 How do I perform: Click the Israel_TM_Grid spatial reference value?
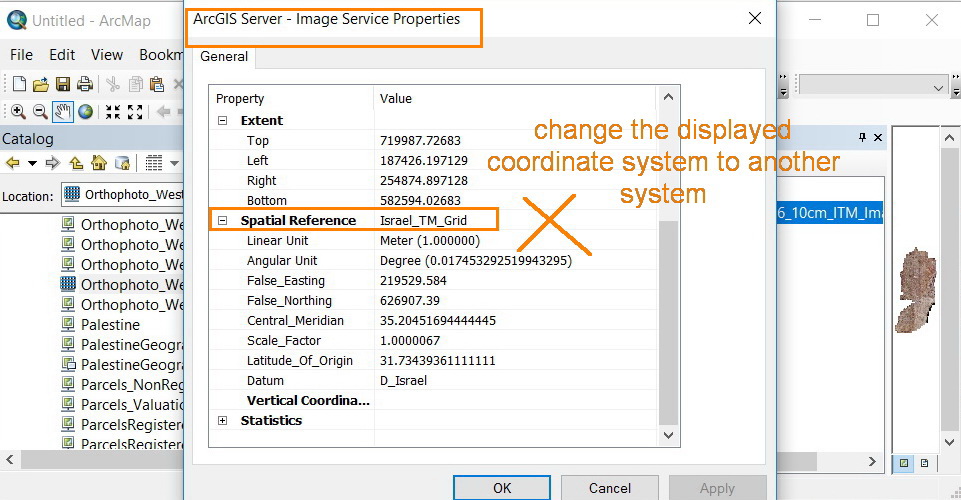point(423,221)
